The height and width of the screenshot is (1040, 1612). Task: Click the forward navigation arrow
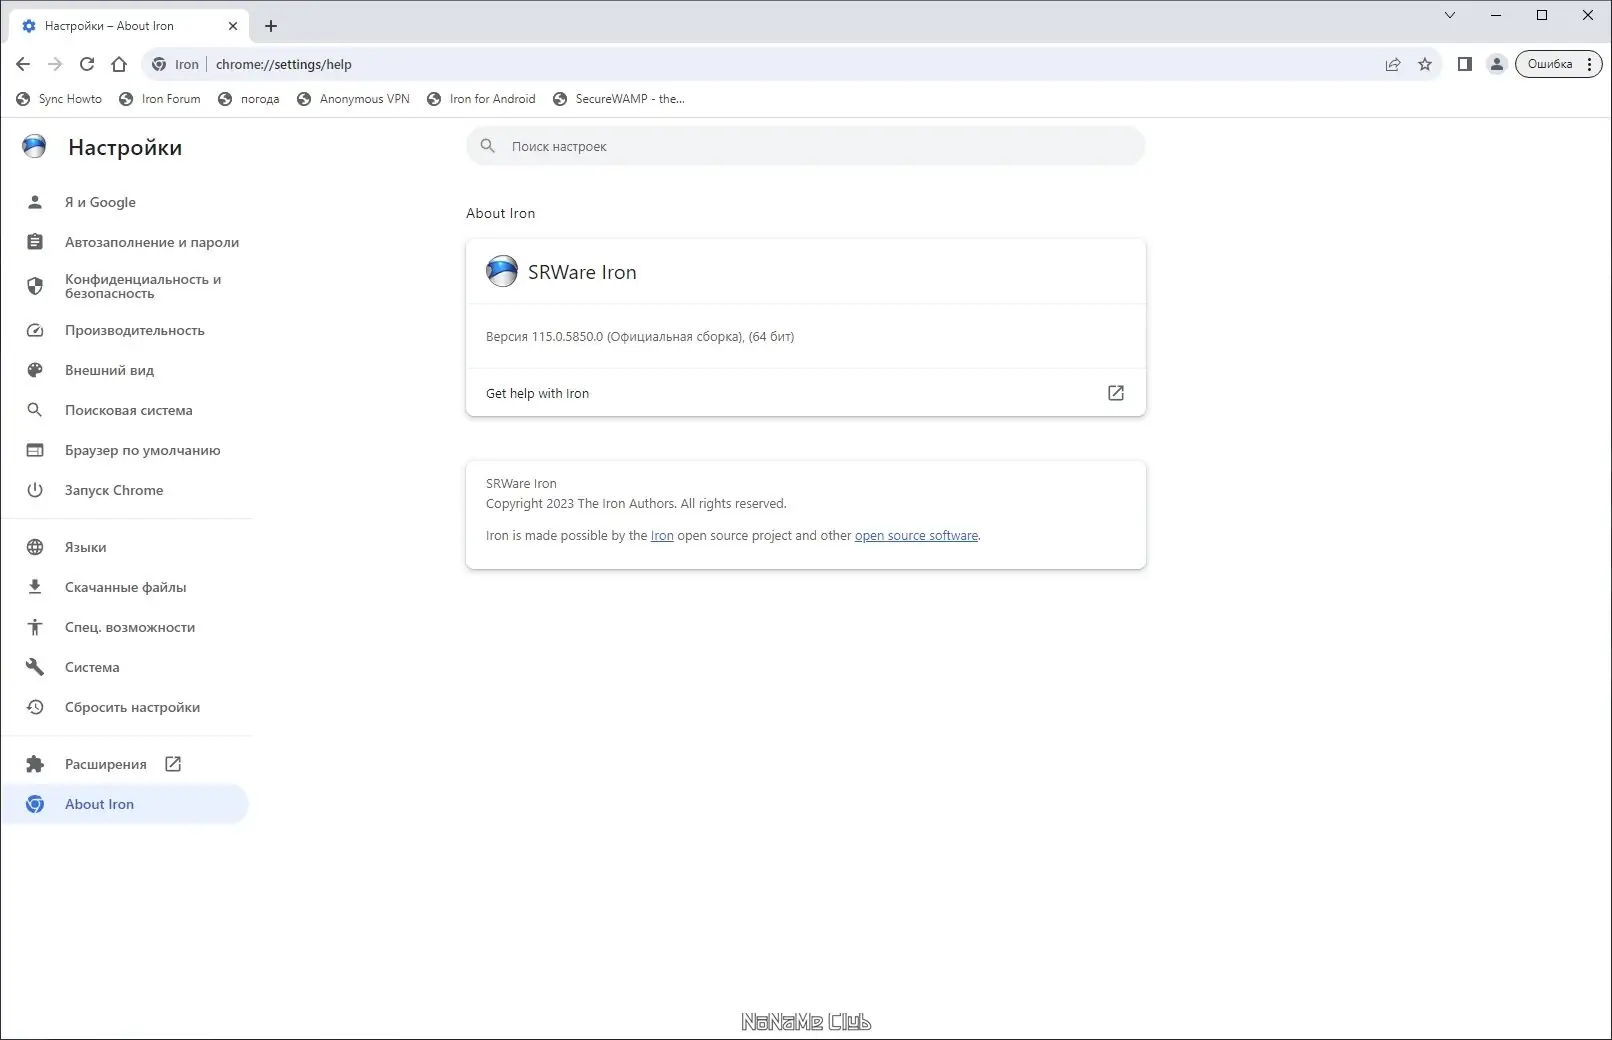click(55, 64)
